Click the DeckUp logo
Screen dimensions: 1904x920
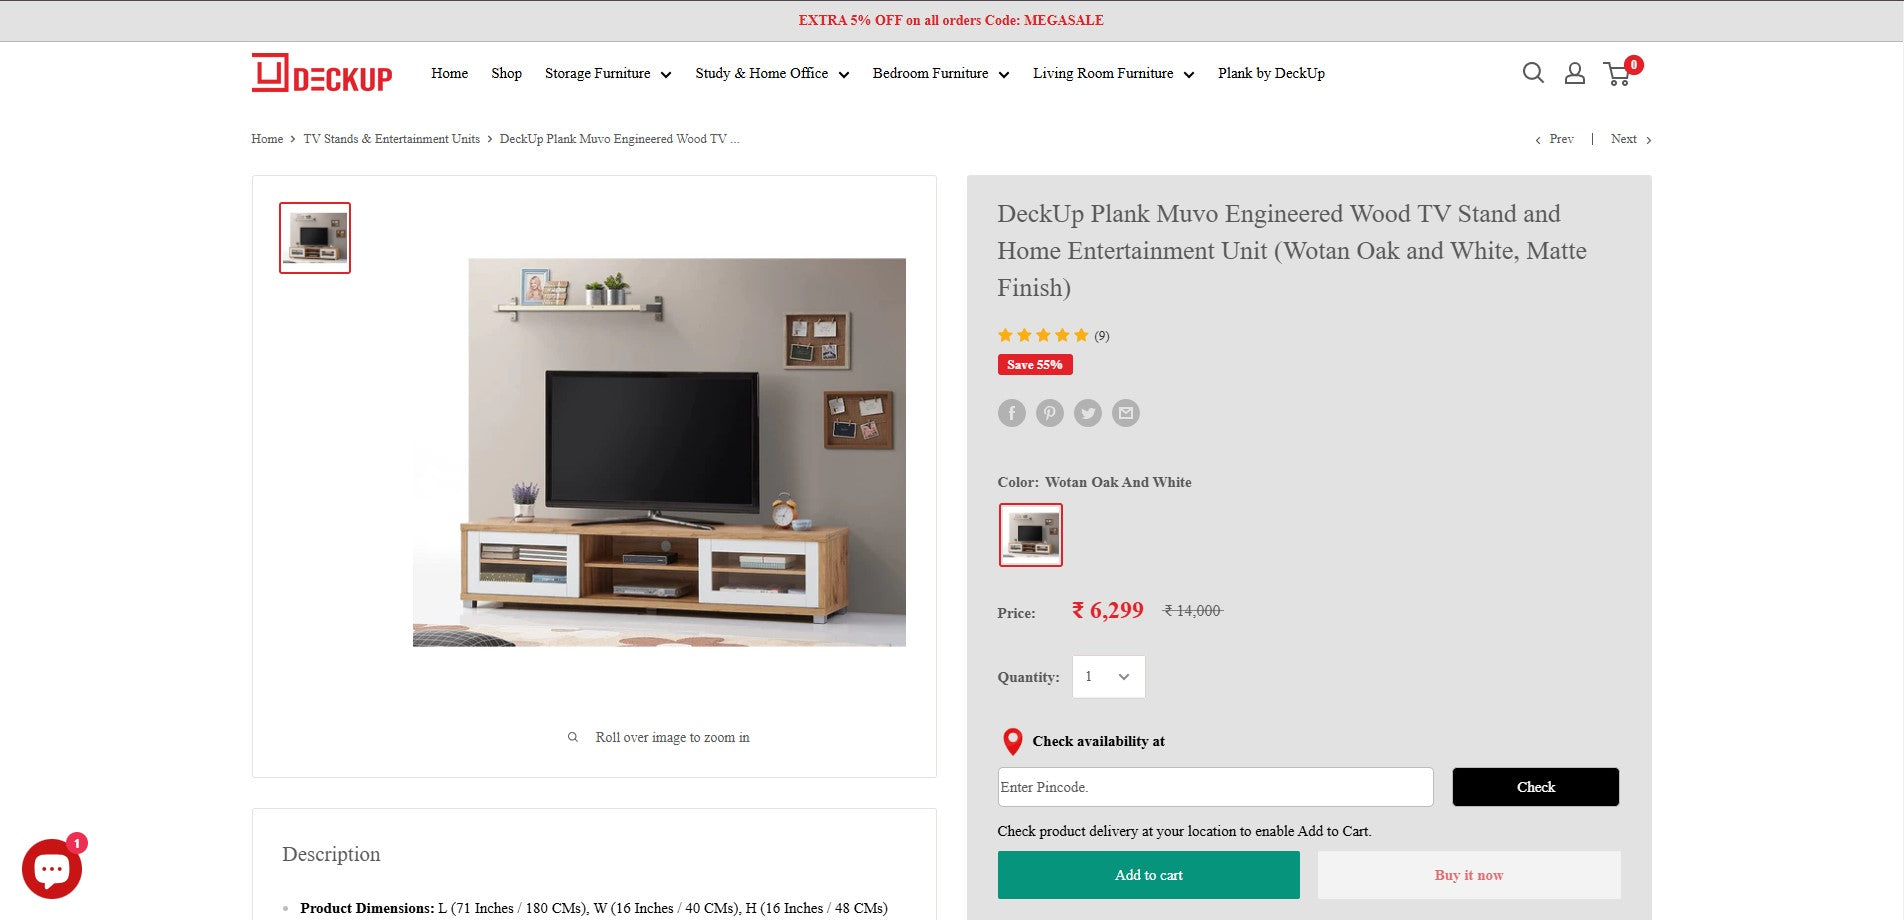coord(322,73)
